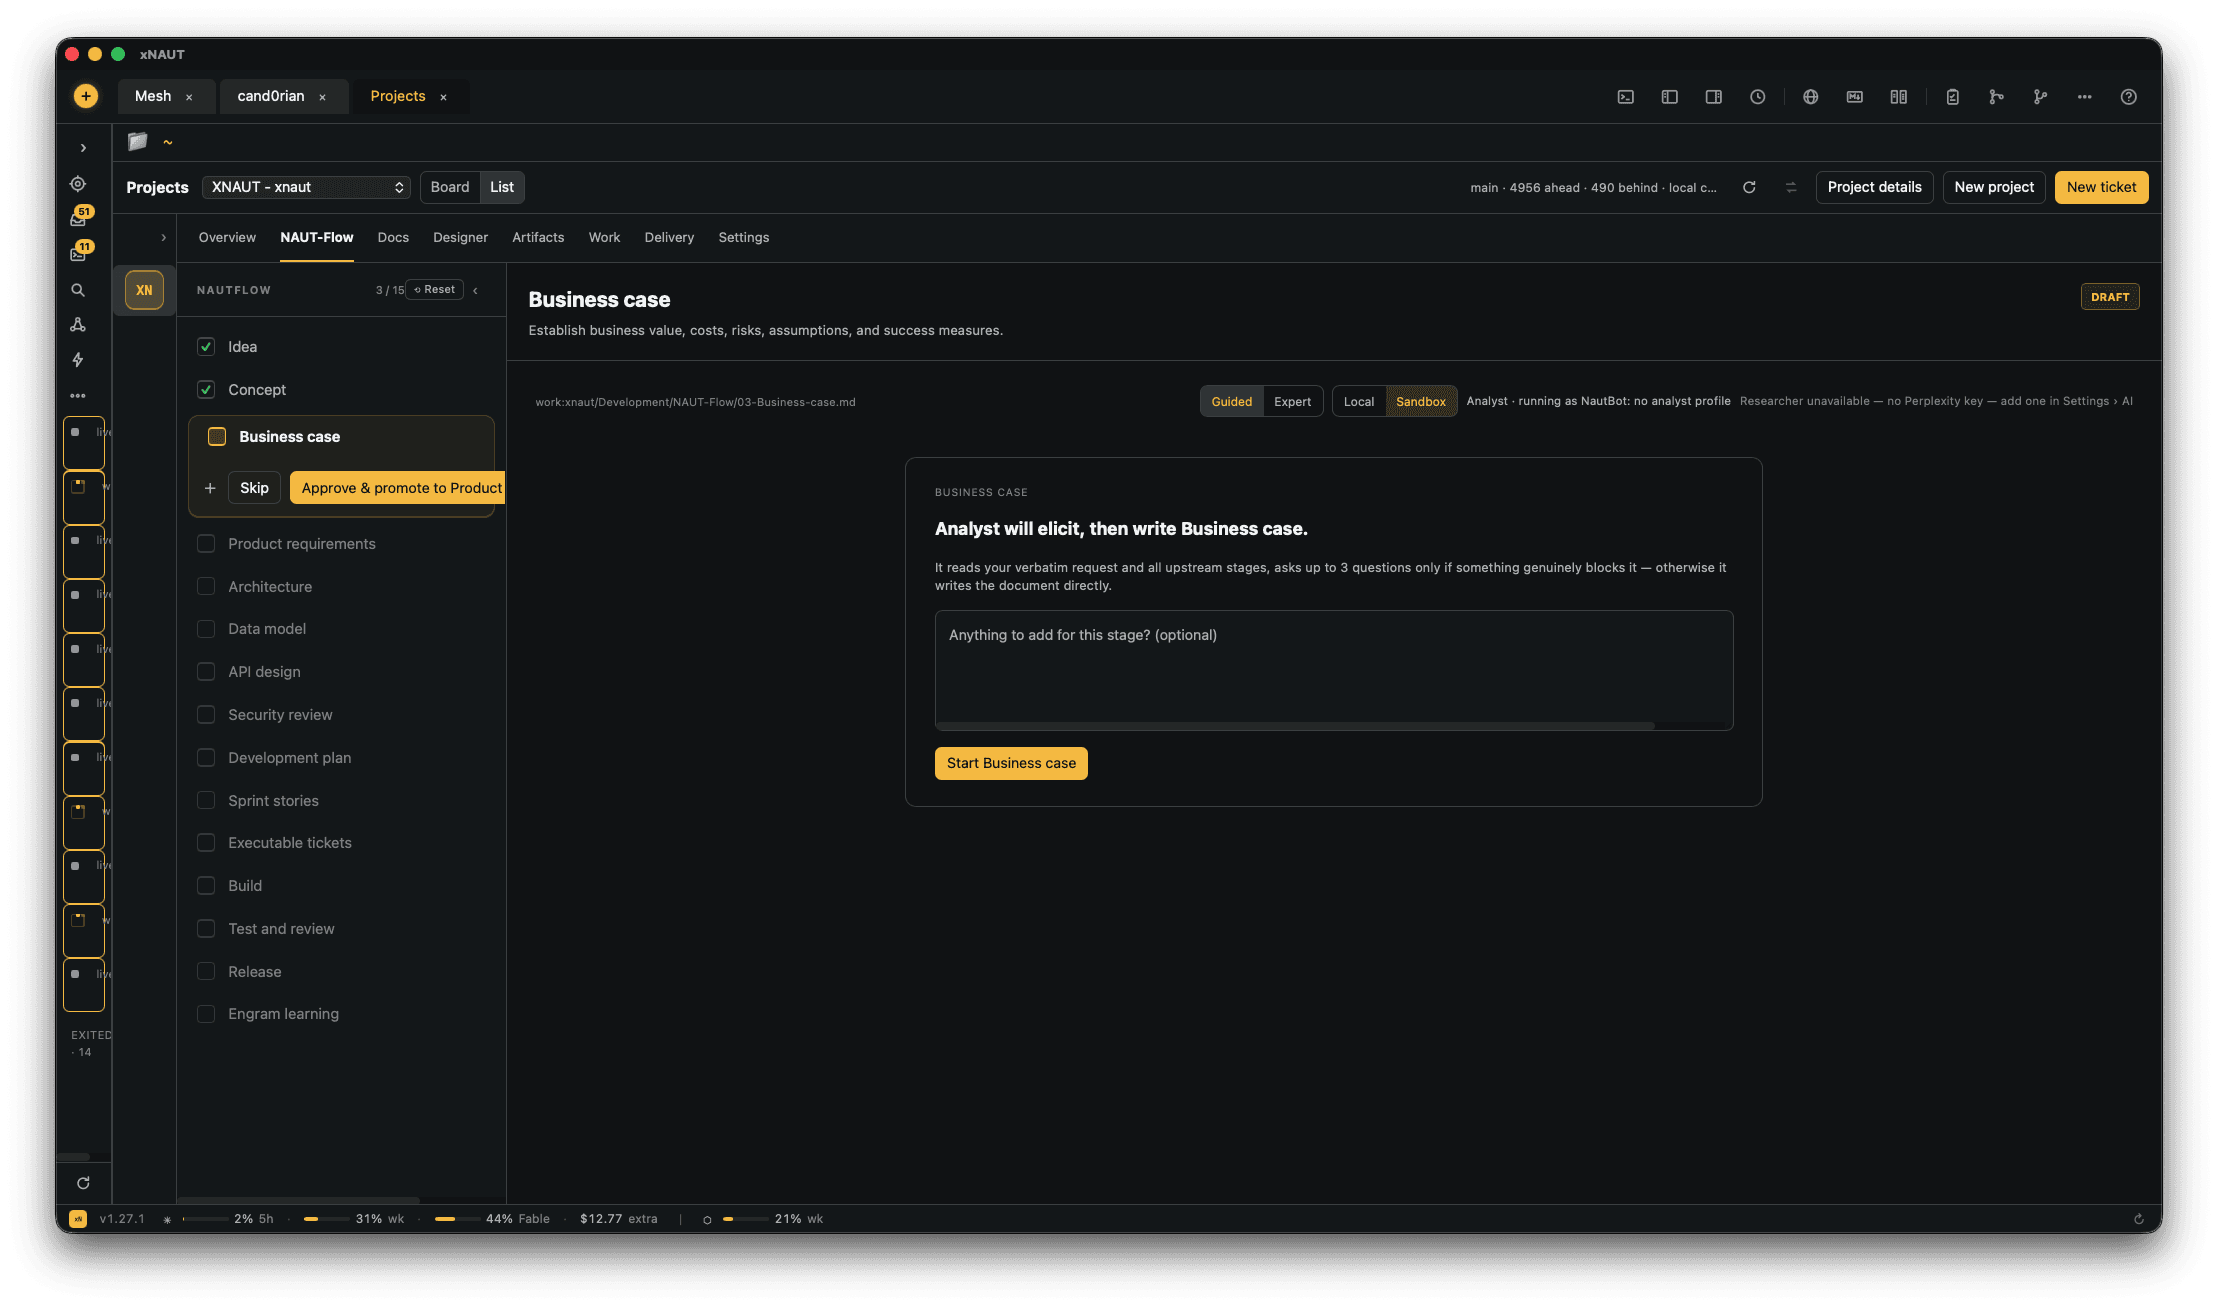
Task: Open the terminal panel icon in top toolbar
Action: click(x=1625, y=97)
